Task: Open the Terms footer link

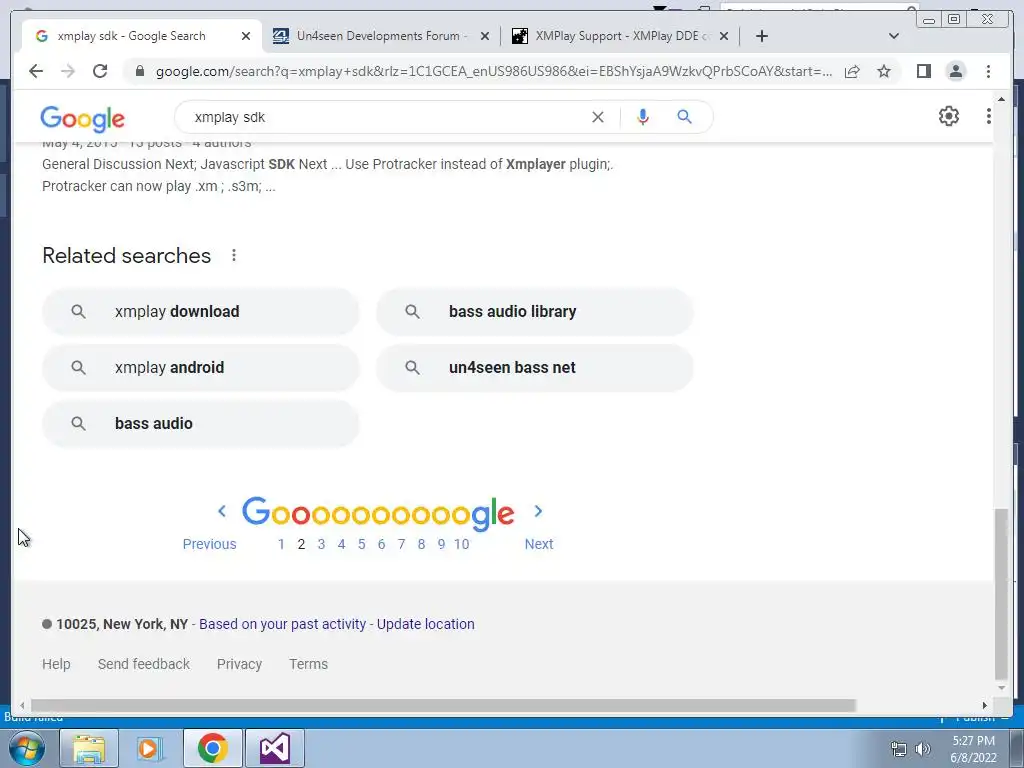Action: coord(308,664)
